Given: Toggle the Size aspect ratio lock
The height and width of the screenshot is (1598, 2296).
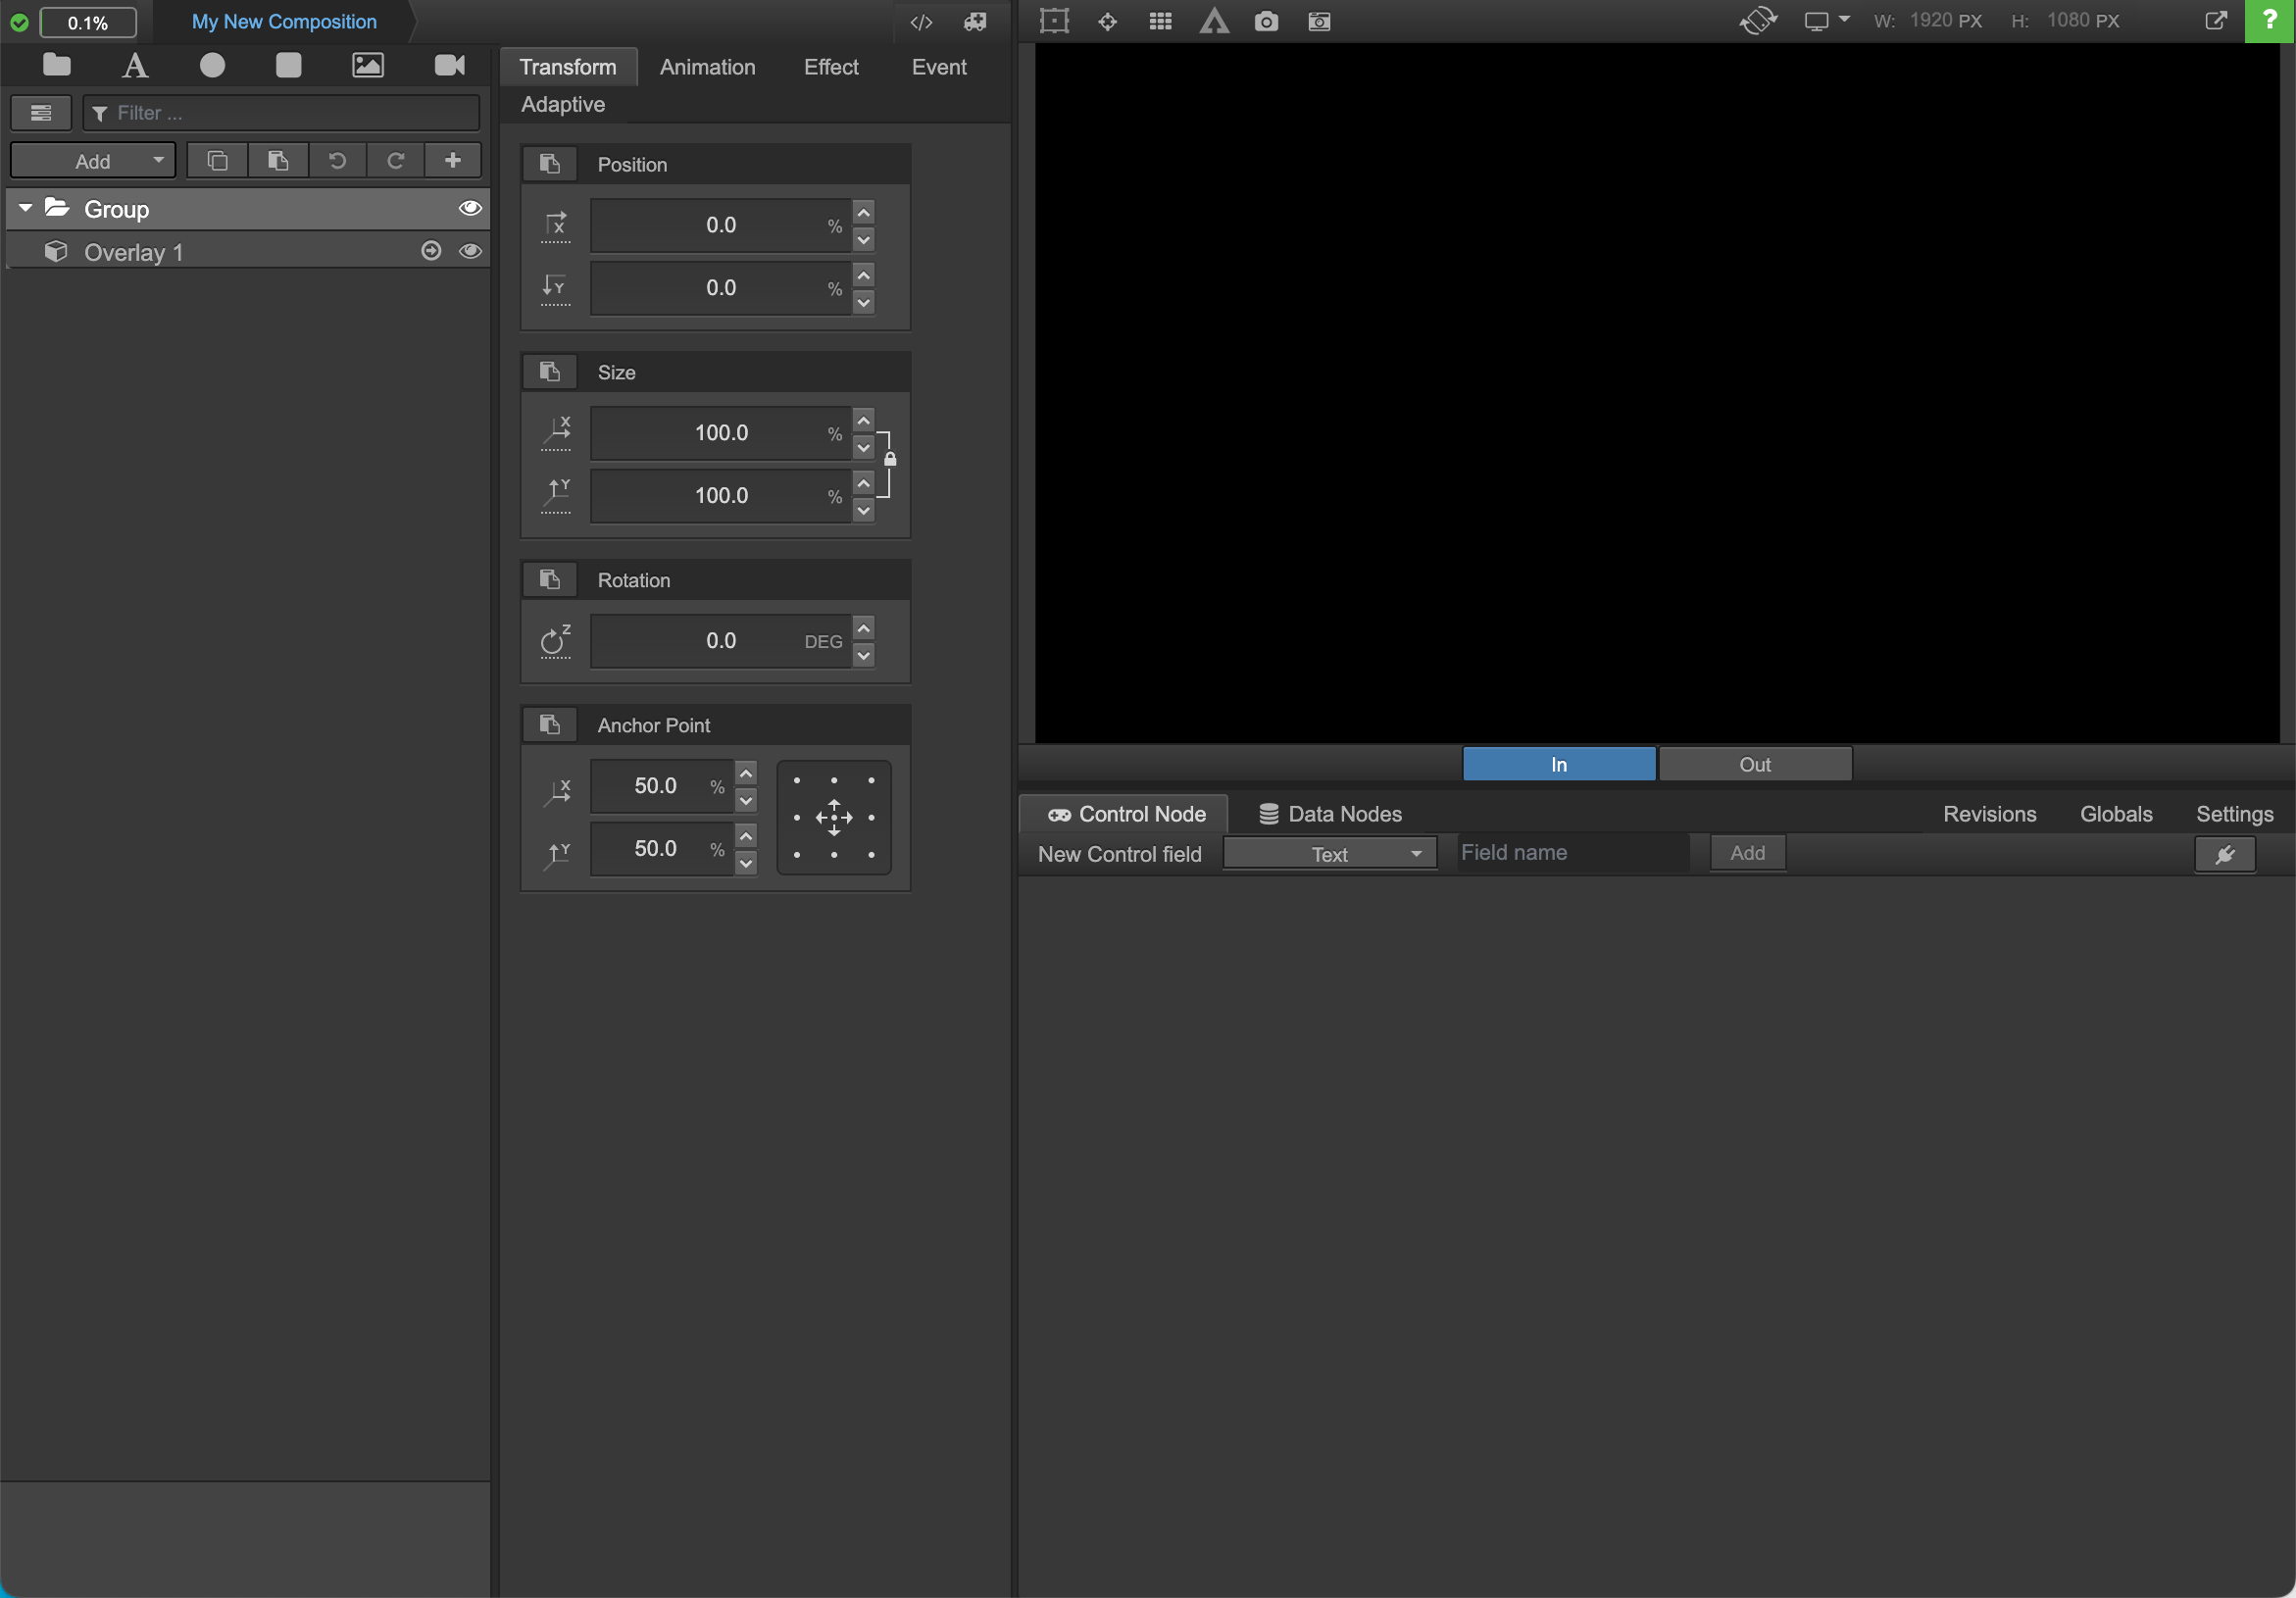Looking at the screenshot, I should point(890,459).
